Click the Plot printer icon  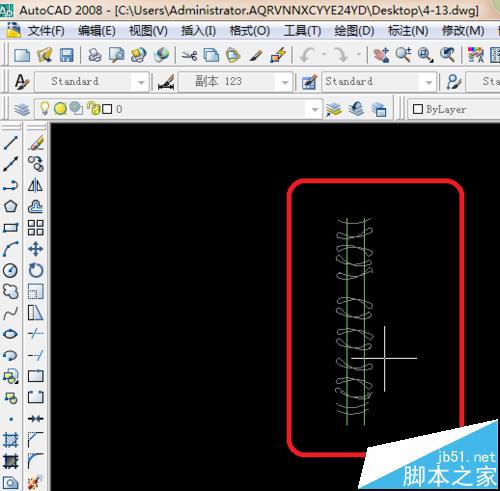[95, 55]
